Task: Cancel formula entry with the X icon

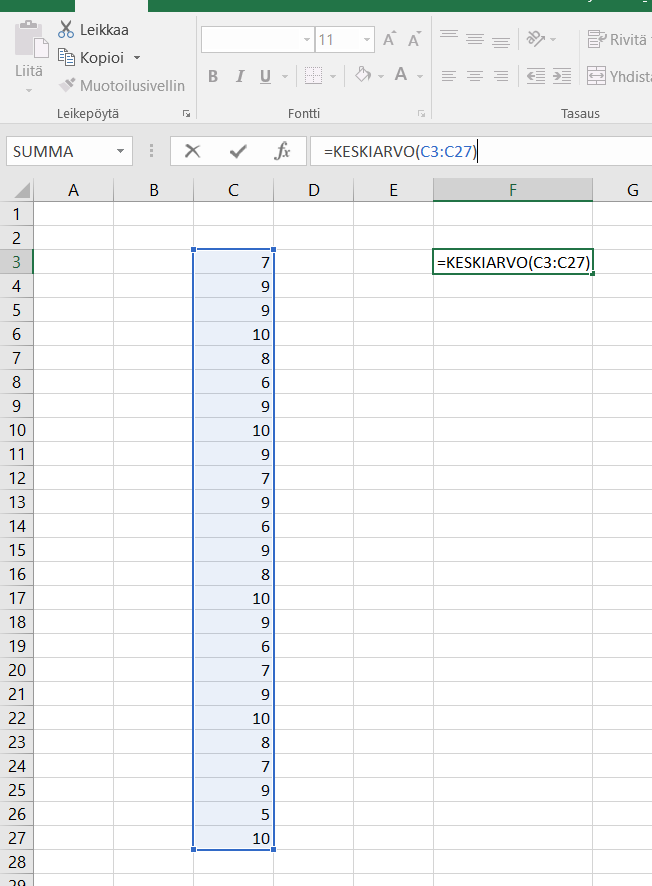Action: [193, 151]
